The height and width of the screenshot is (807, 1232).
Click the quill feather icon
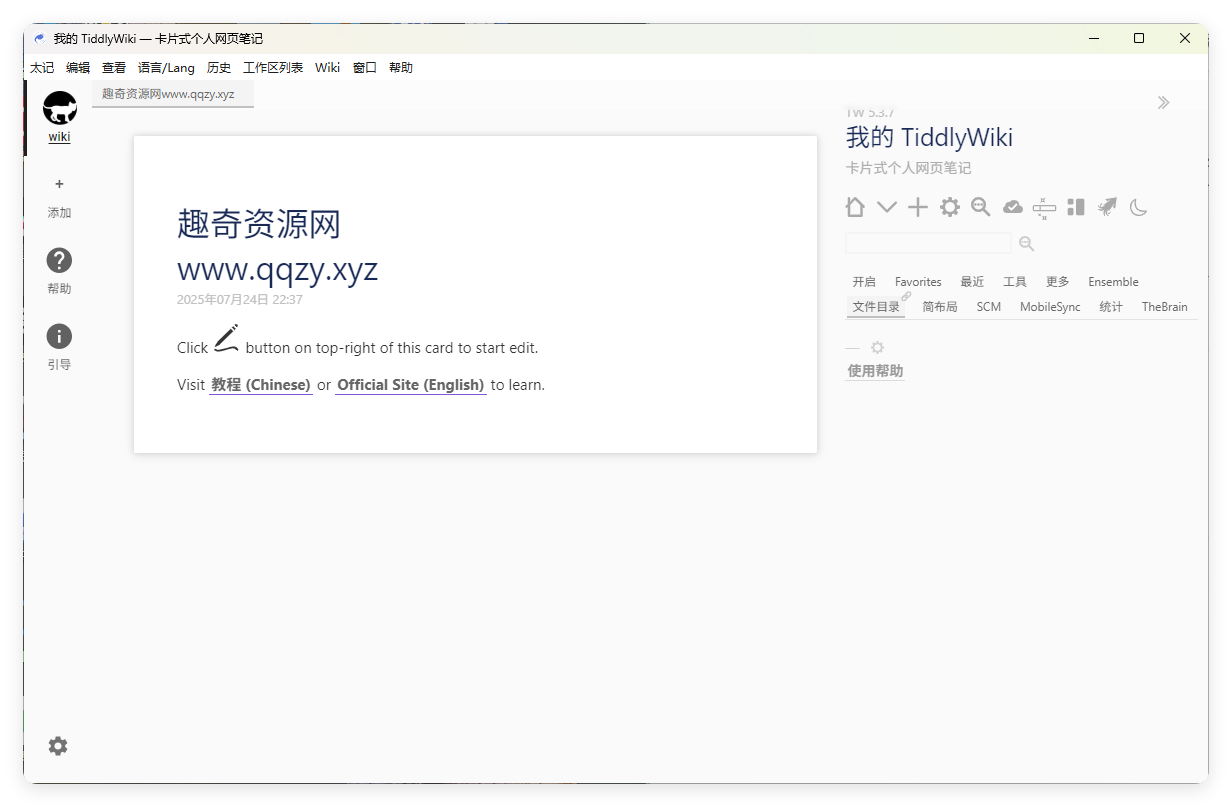[x=1107, y=207]
